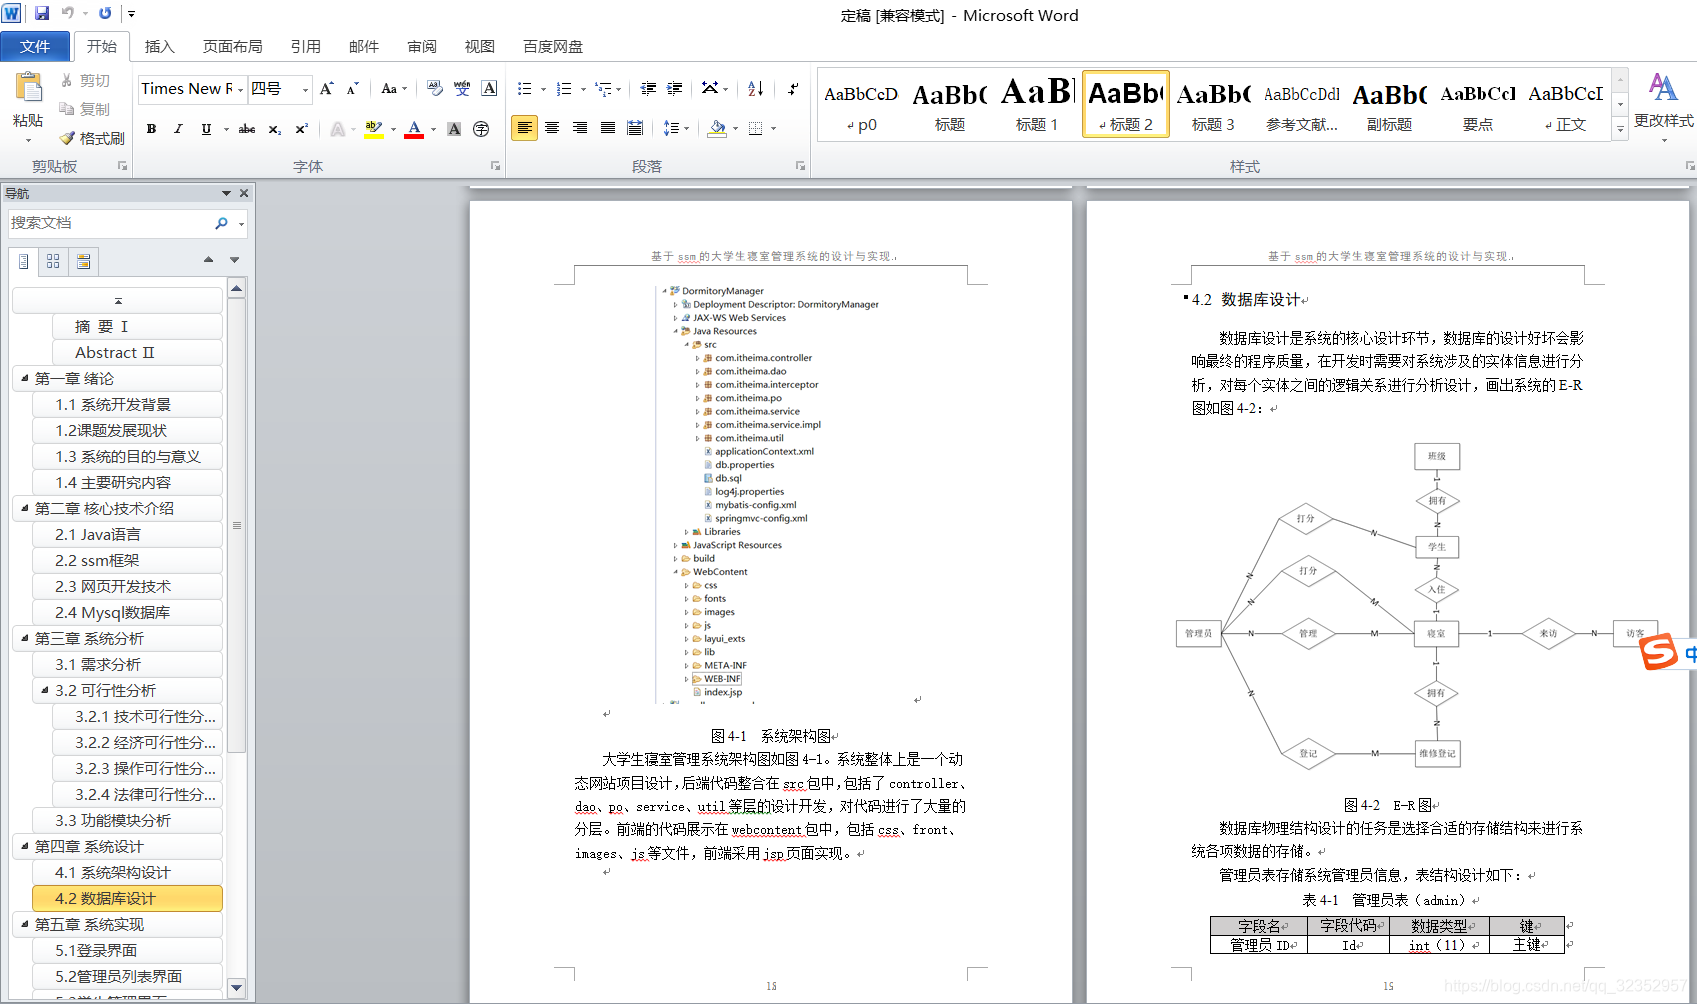Click the Character Shading icon
This screenshot has width=1697, height=1004.
pos(454,129)
